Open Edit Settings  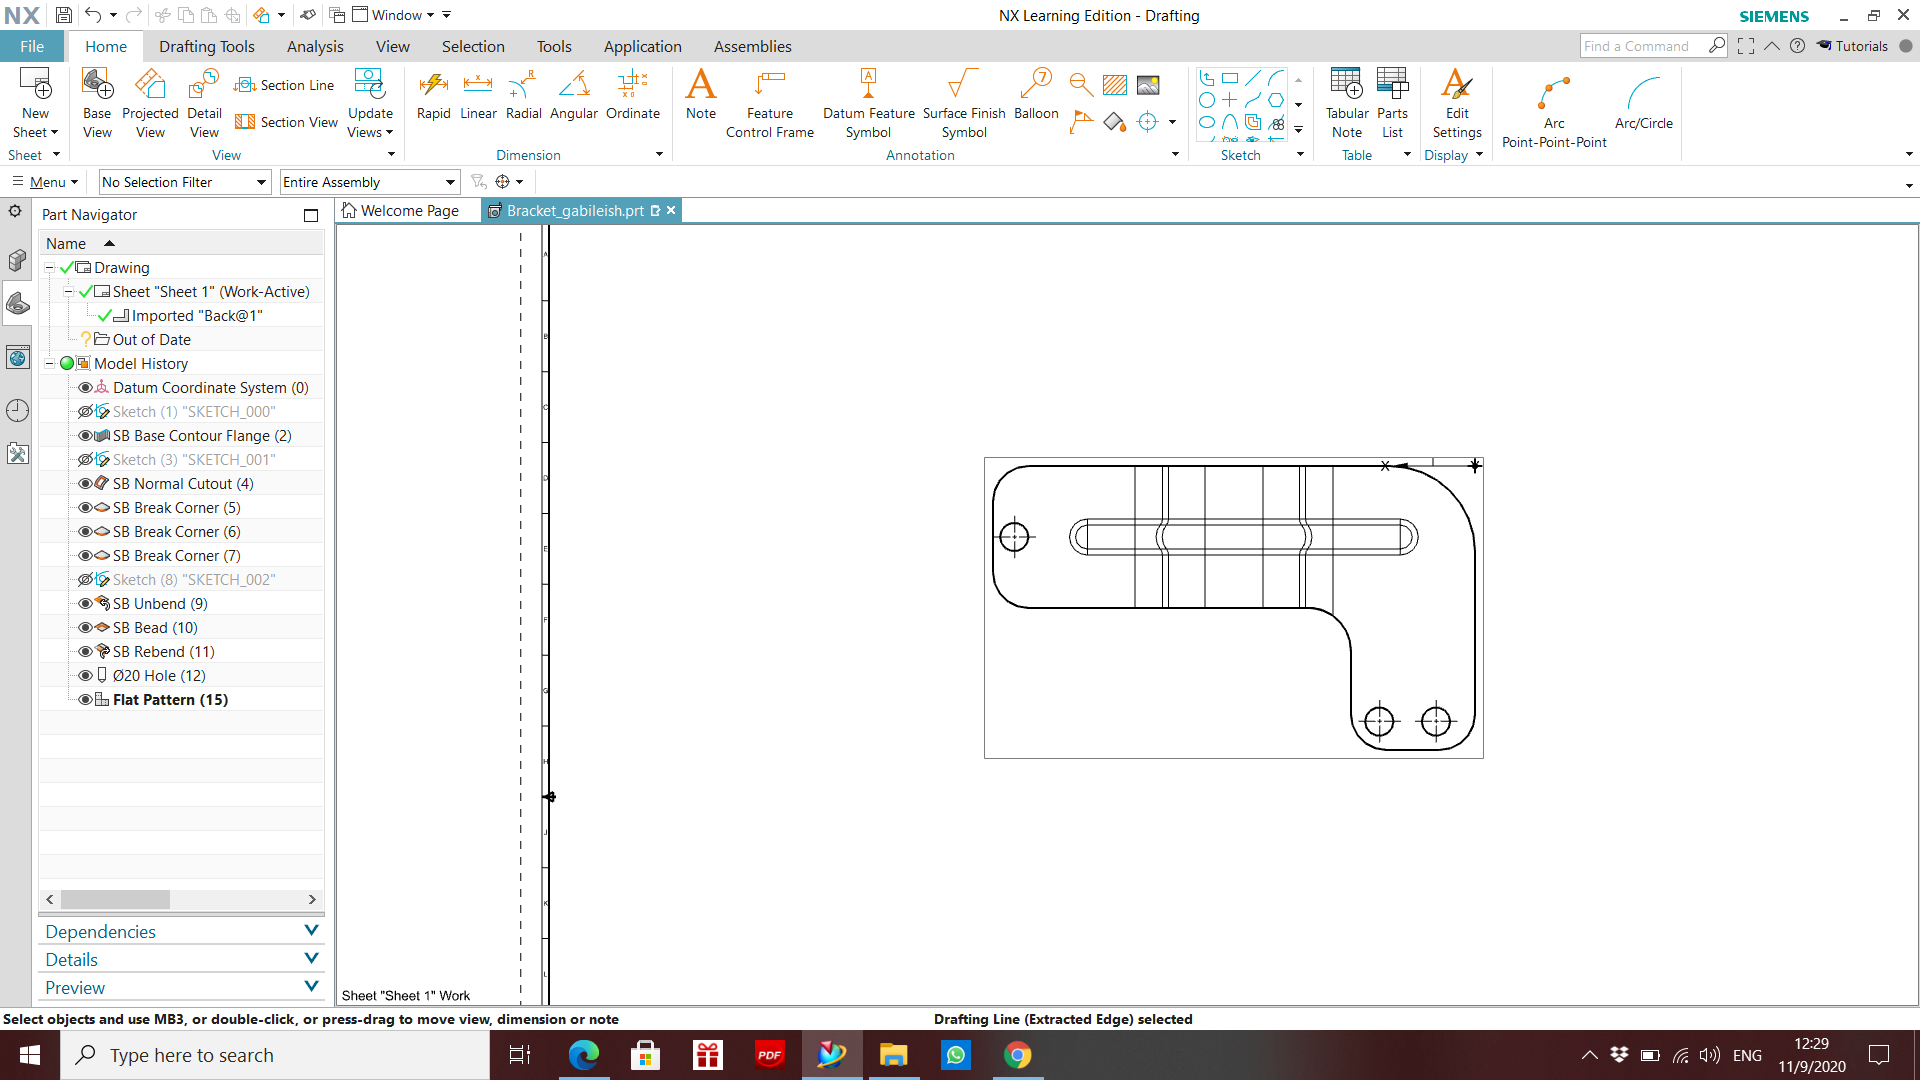click(x=1457, y=103)
